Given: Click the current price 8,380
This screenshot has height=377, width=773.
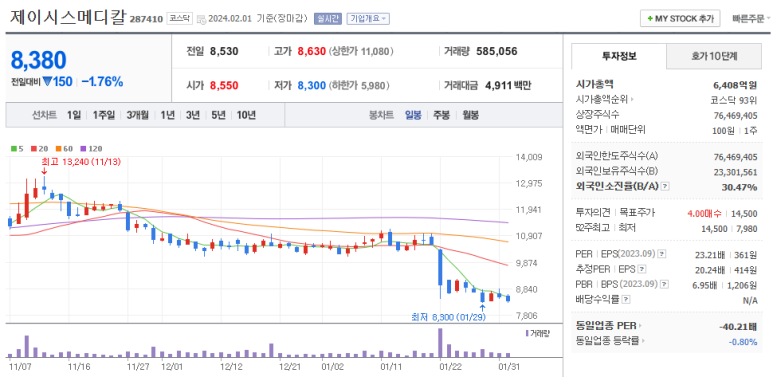Looking at the screenshot, I should (x=38, y=61).
